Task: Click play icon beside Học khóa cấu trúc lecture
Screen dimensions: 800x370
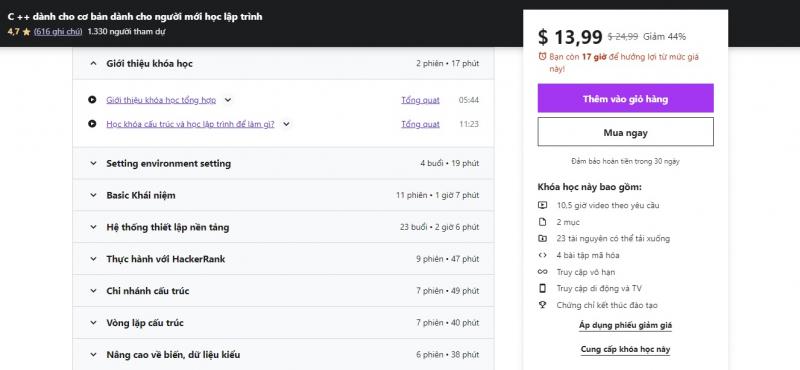Action: coord(92,124)
